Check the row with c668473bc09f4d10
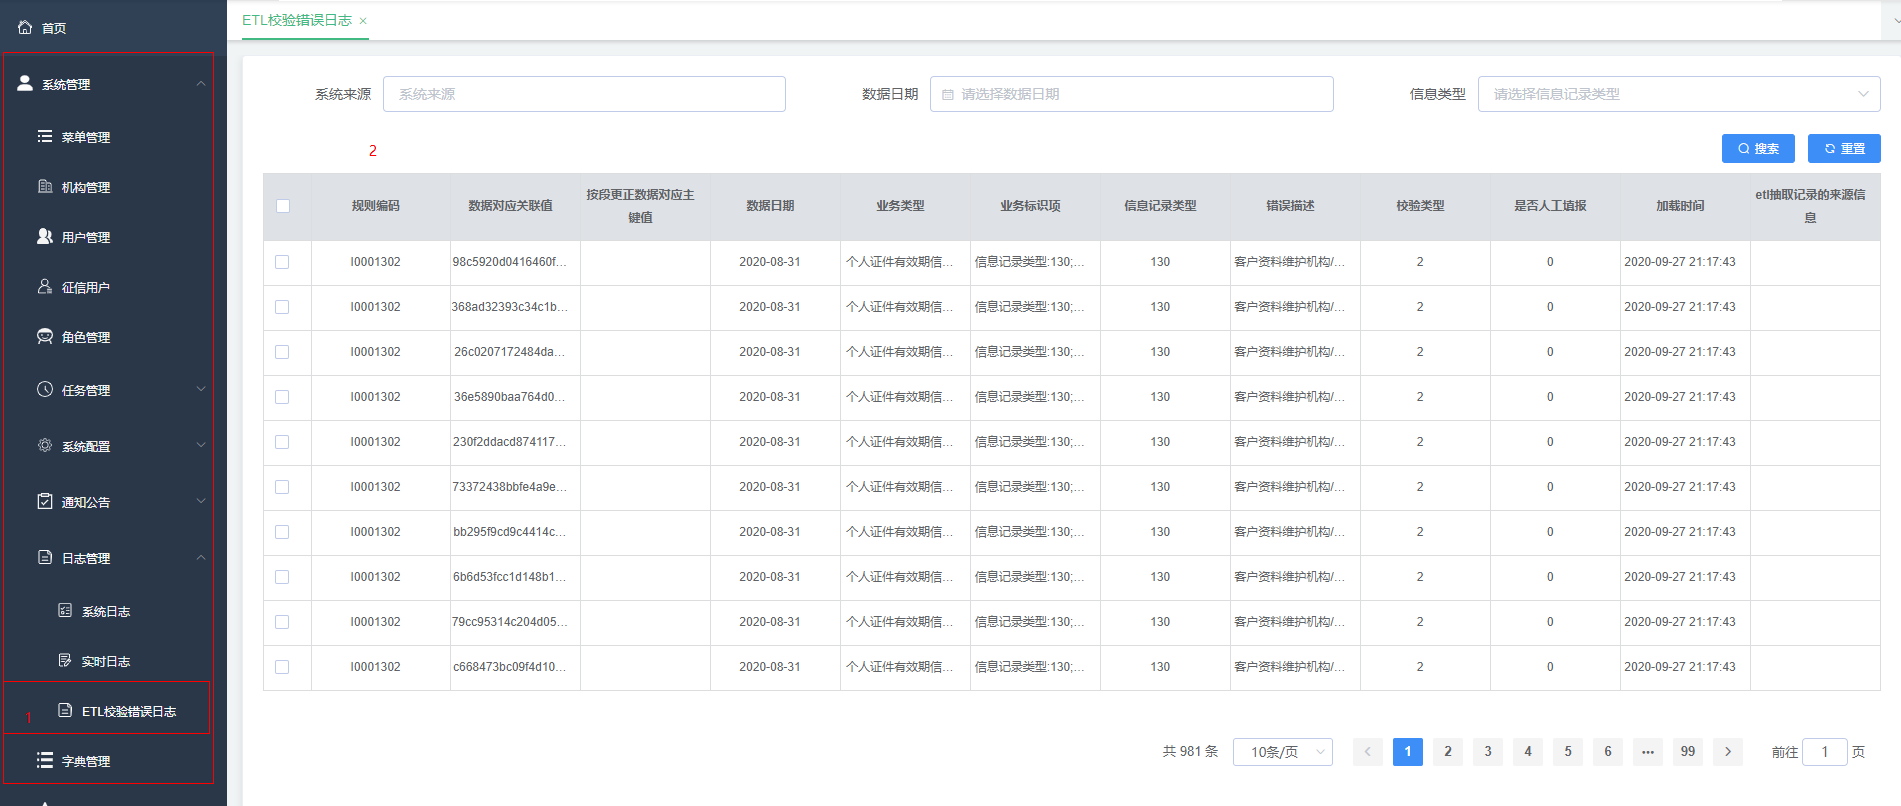 pyautogui.click(x=282, y=667)
